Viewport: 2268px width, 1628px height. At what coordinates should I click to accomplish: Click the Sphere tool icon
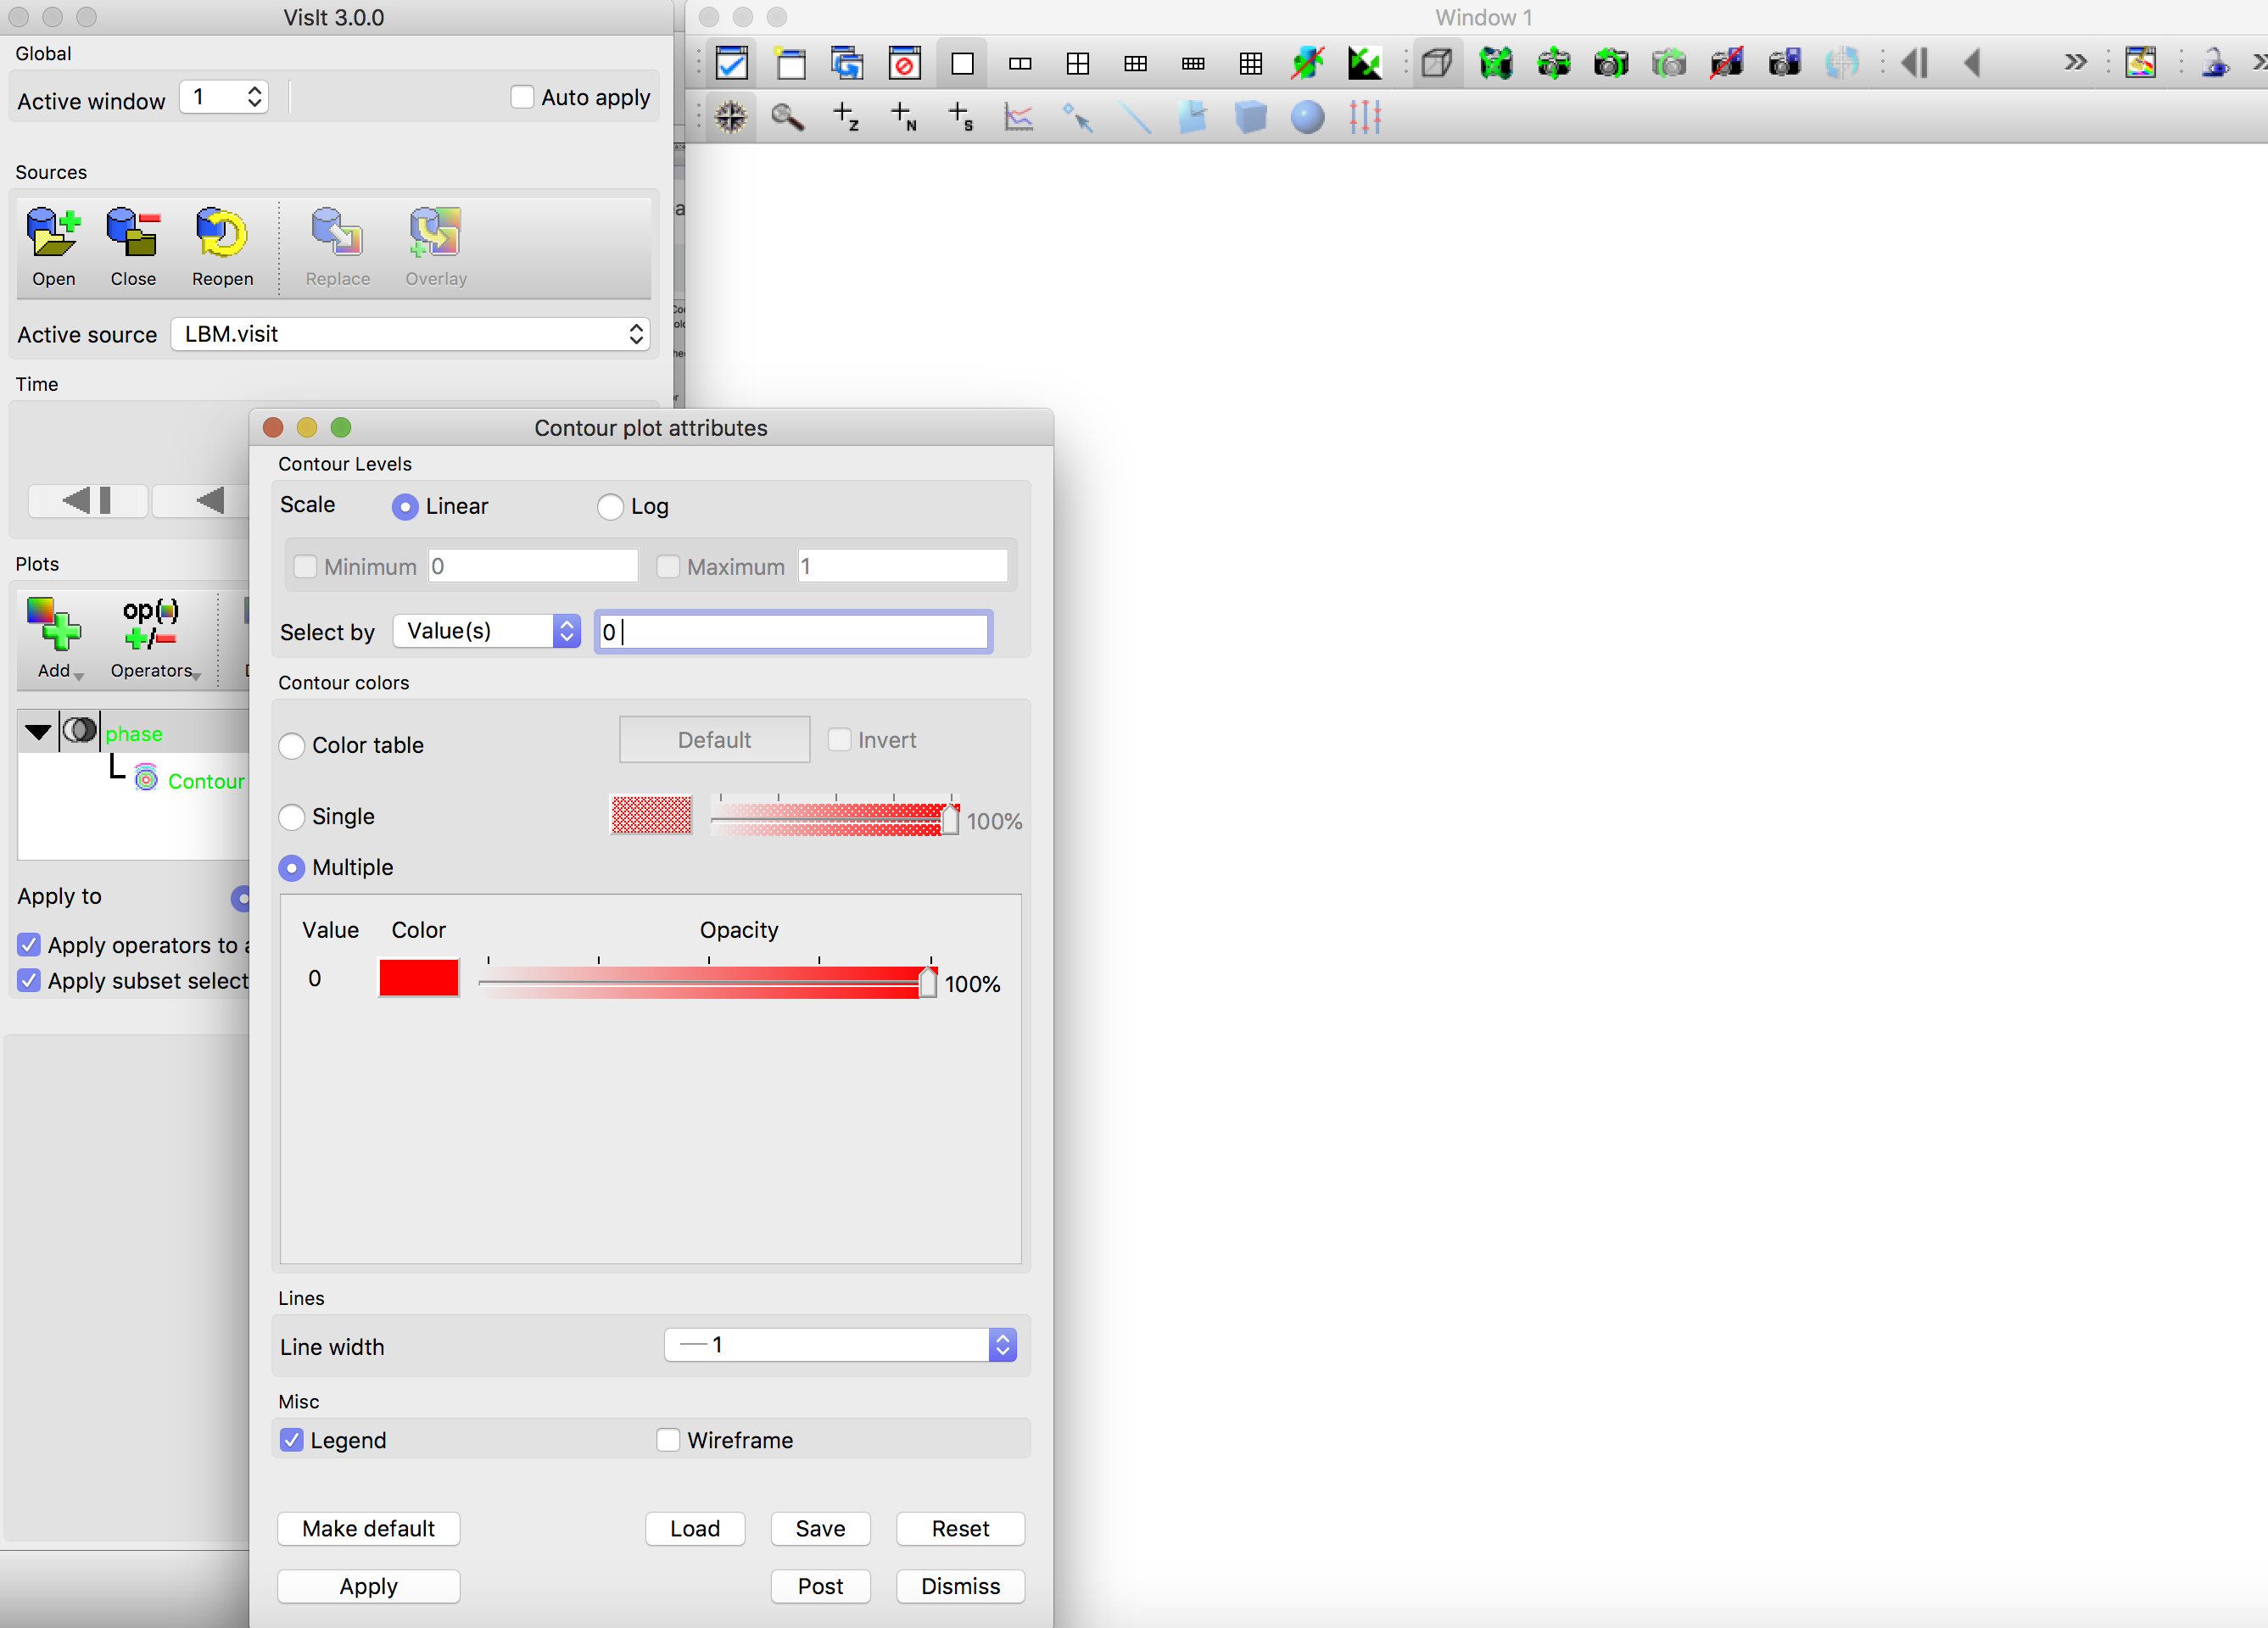pyautogui.click(x=1307, y=118)
